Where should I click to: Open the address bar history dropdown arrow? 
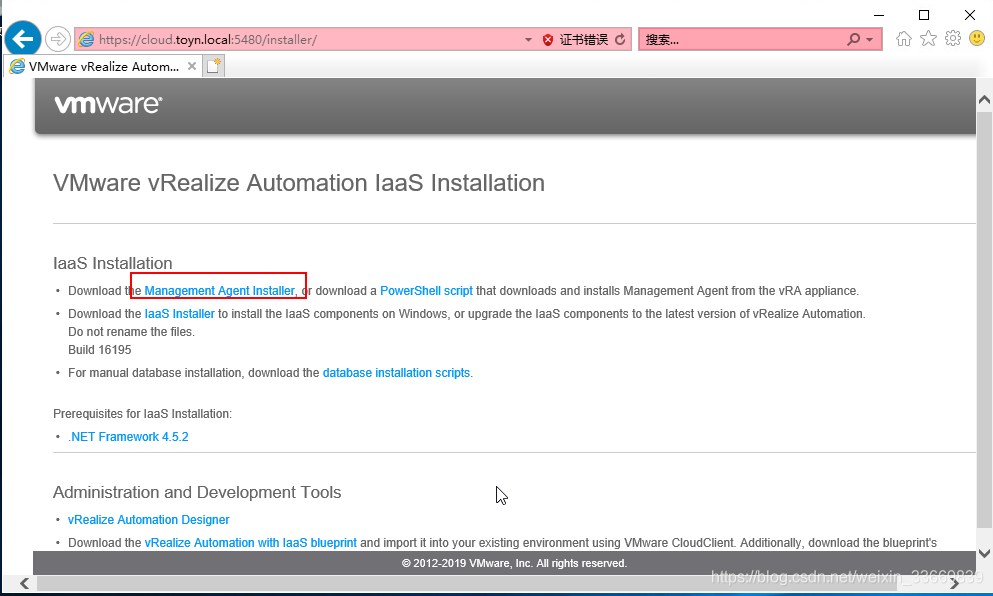coord(528,39)
